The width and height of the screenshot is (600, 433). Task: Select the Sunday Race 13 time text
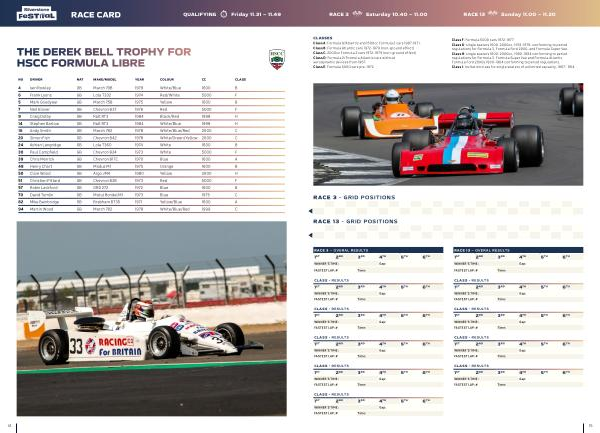(528, 15)
